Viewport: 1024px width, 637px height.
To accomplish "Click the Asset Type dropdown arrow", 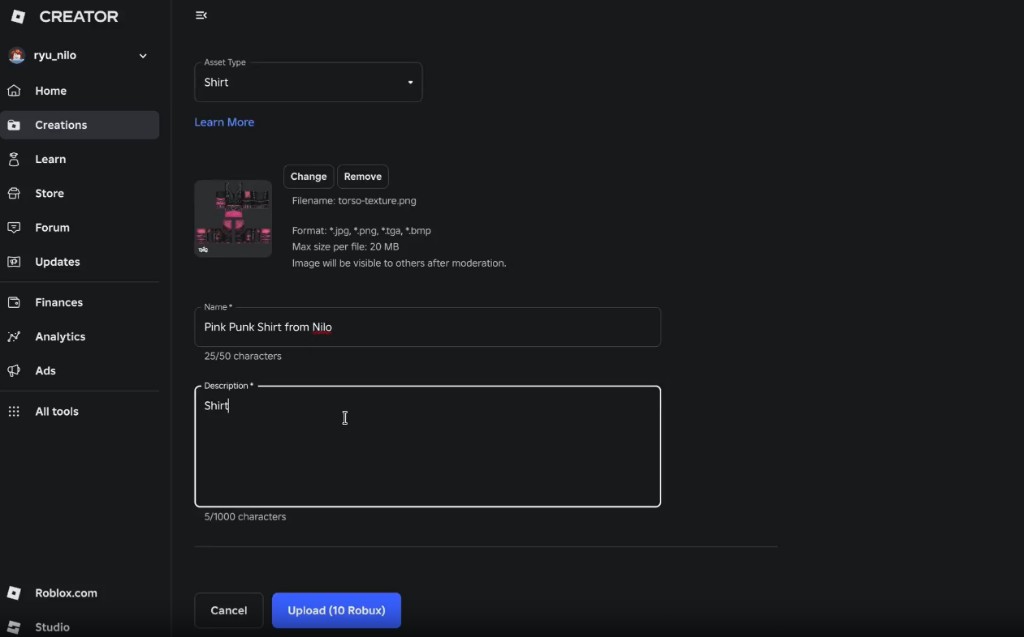I will click(410, 82).
